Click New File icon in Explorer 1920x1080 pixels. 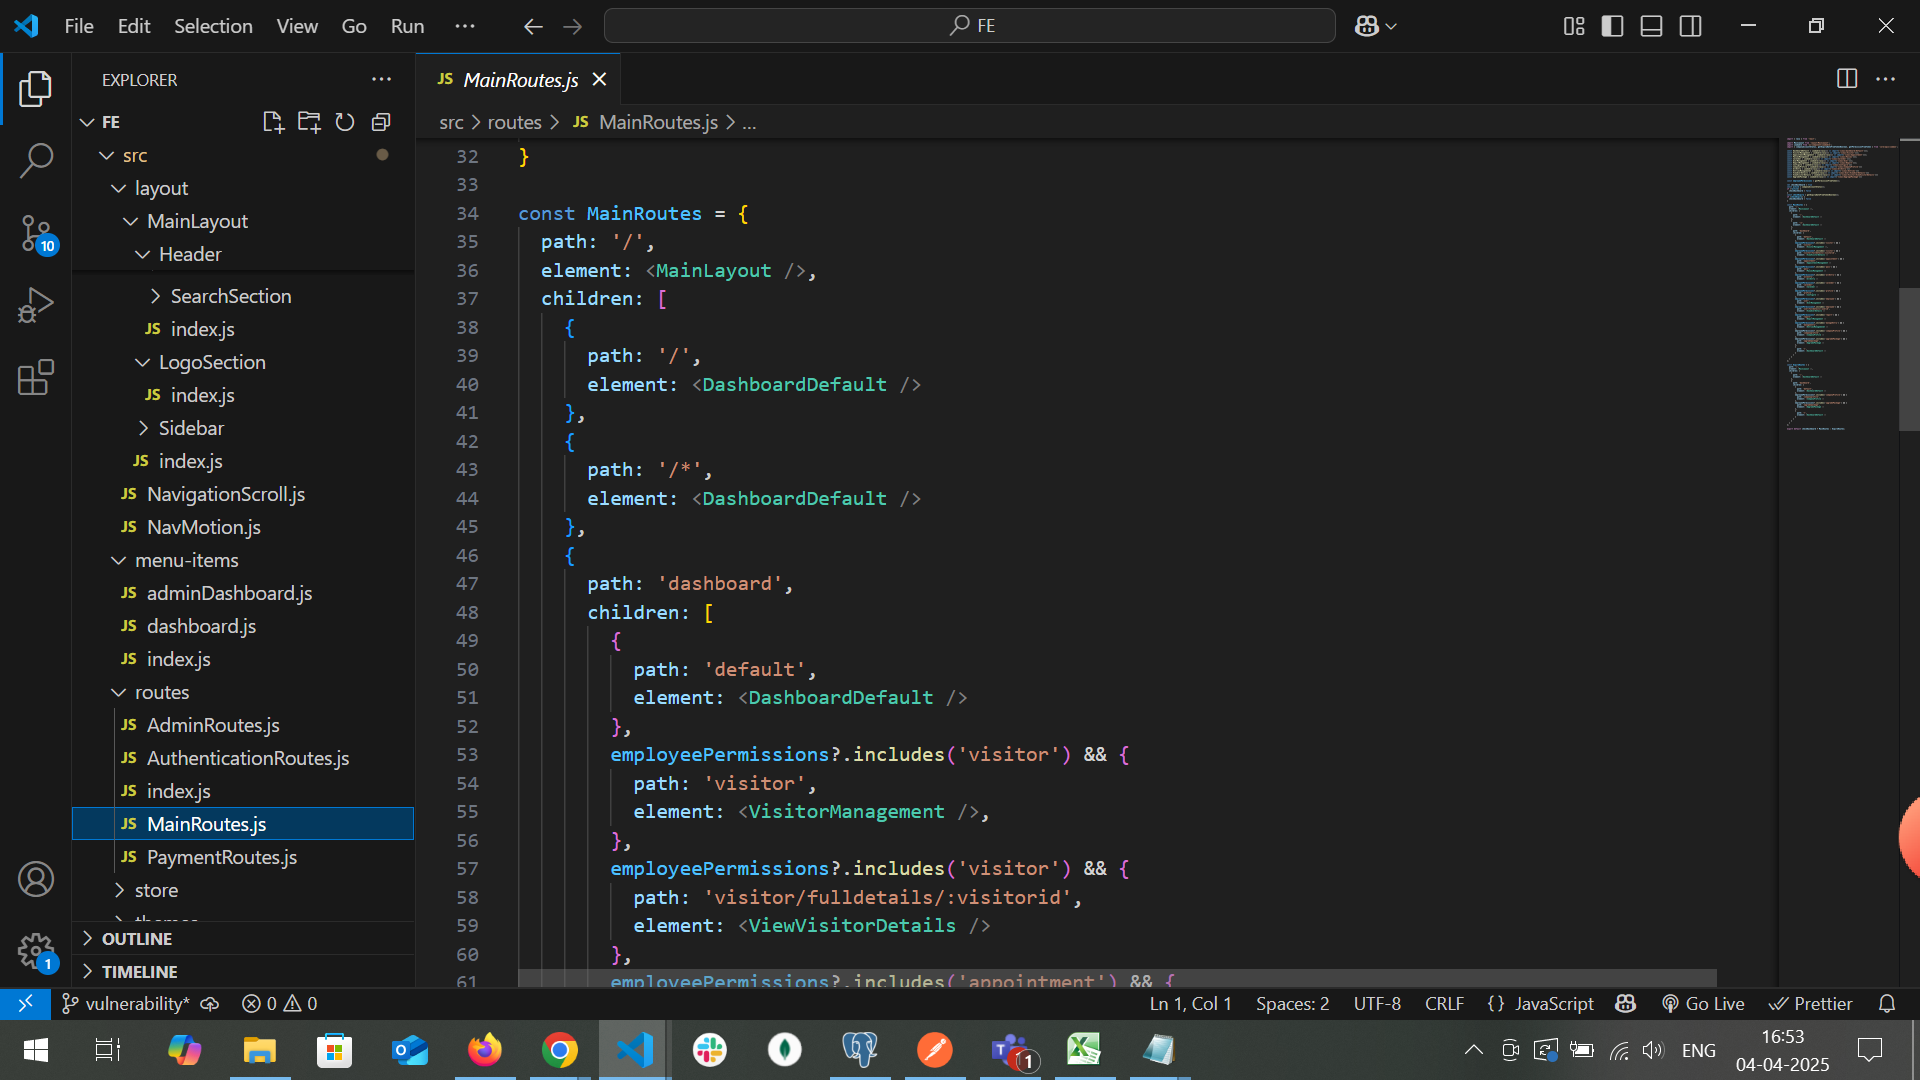[x=272, y=122]
